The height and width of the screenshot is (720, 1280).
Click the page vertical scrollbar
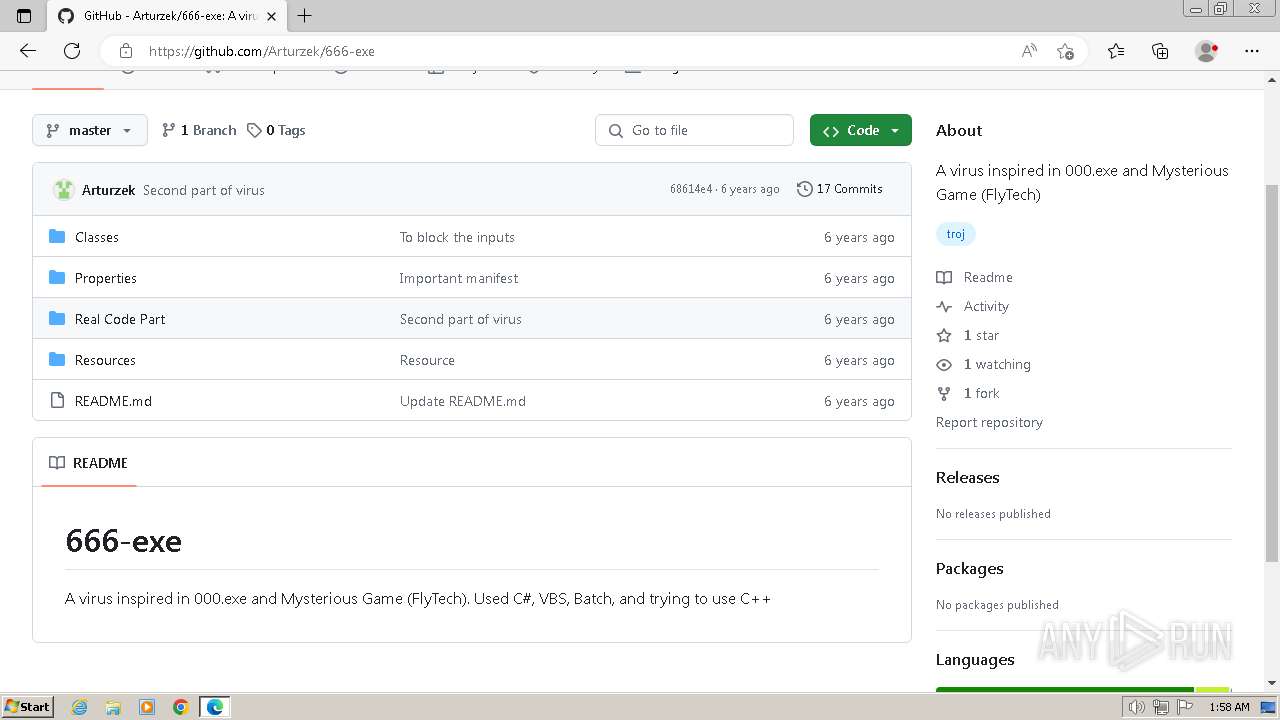tap(1272, 374)
